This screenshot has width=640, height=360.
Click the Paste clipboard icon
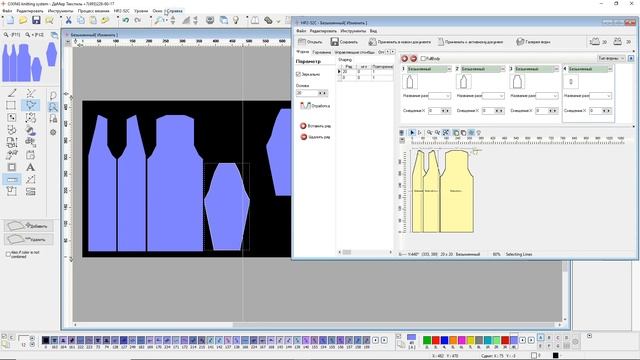pyautogui.click(x=93, y=20)
